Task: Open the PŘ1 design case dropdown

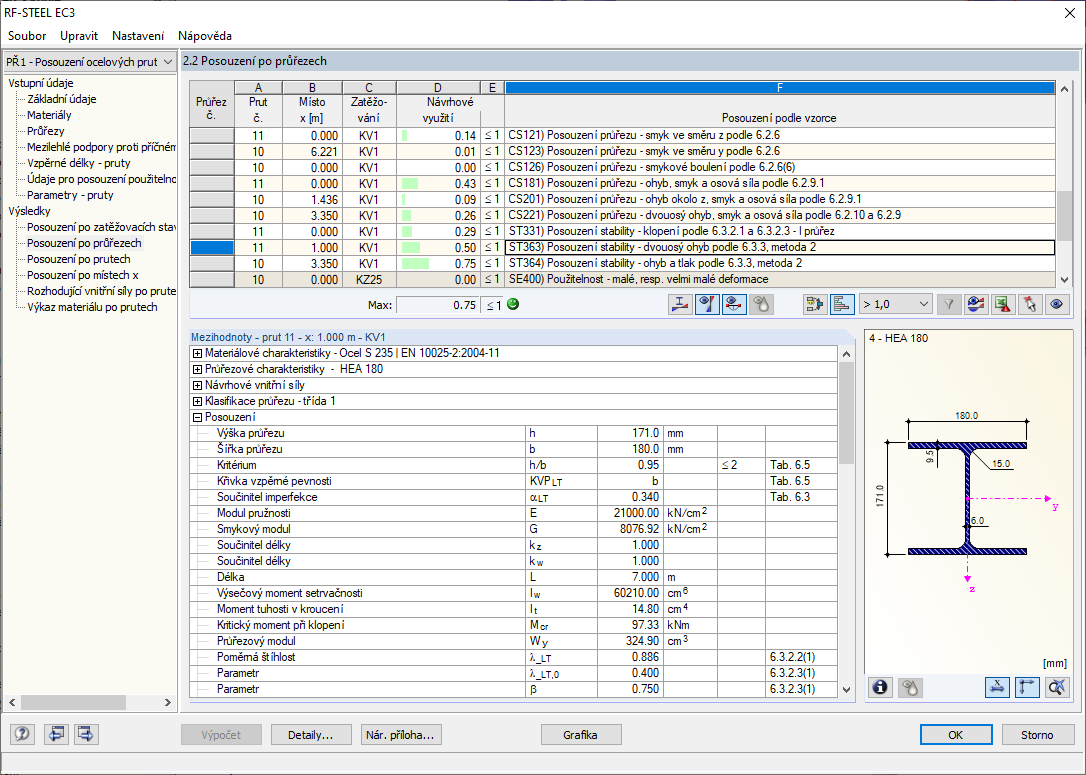Action: point(90,62)
